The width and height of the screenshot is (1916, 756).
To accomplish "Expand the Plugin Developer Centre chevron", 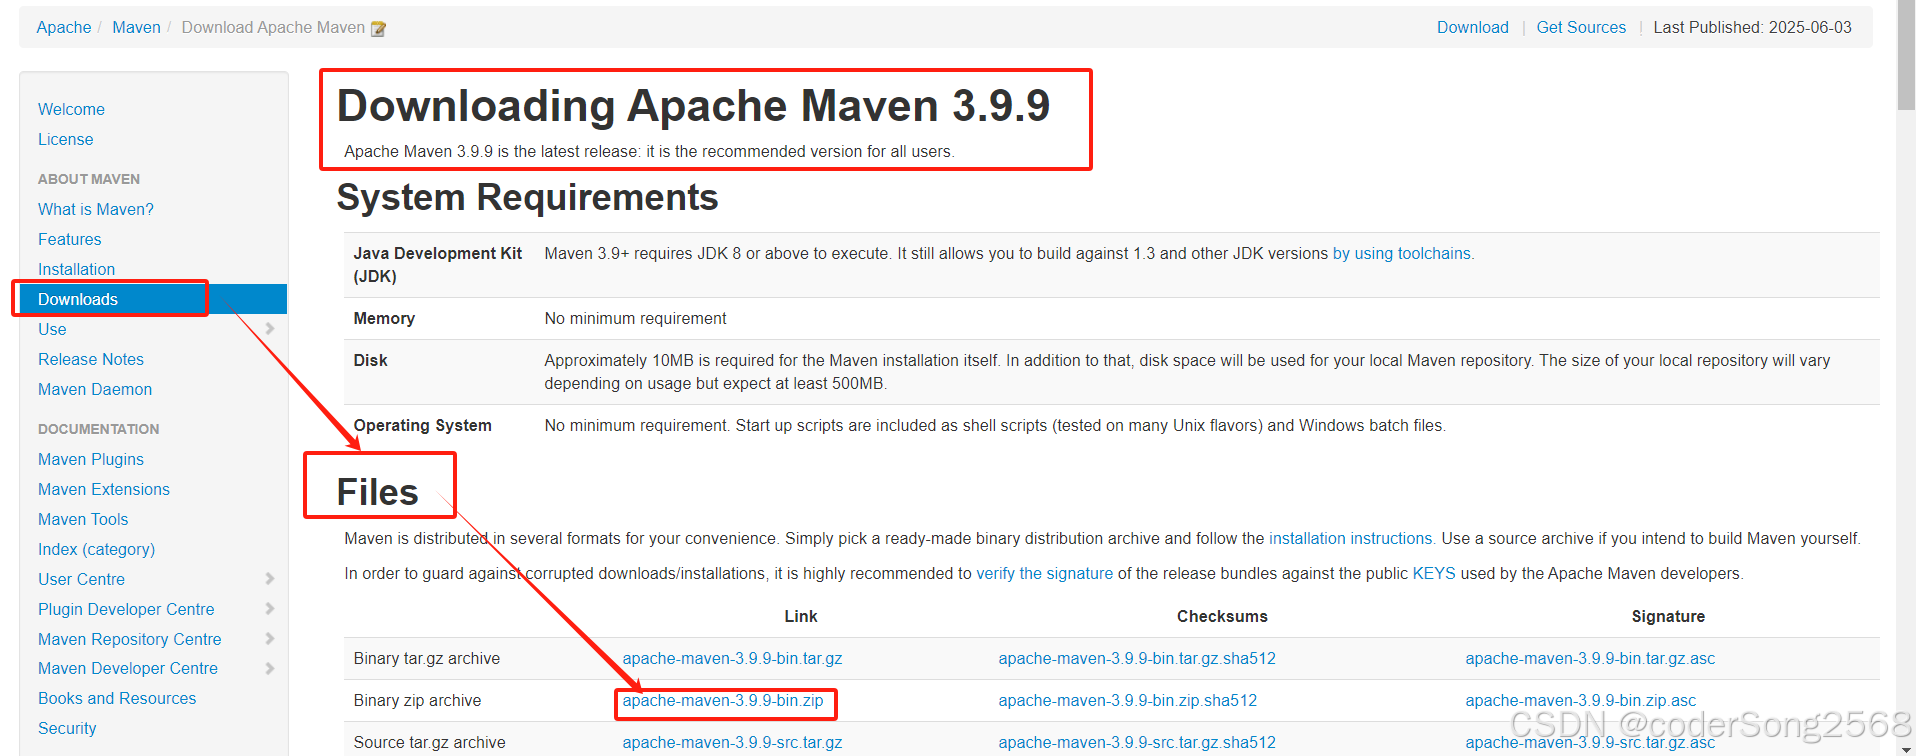I will pos(270,609).
